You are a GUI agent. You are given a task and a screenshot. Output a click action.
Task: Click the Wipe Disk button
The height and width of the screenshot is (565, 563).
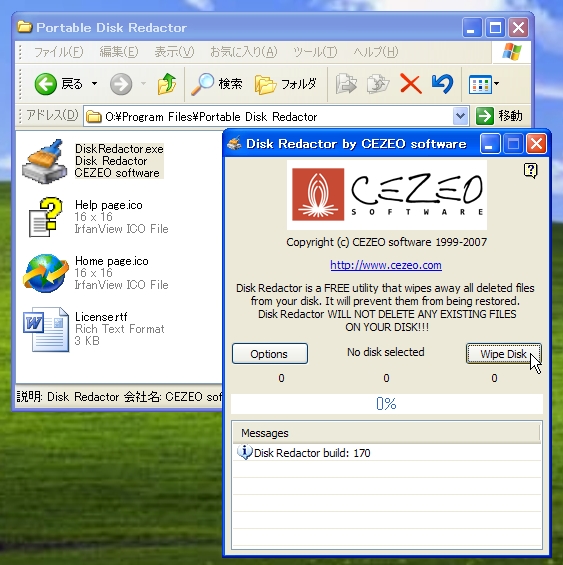pos(504,354)
